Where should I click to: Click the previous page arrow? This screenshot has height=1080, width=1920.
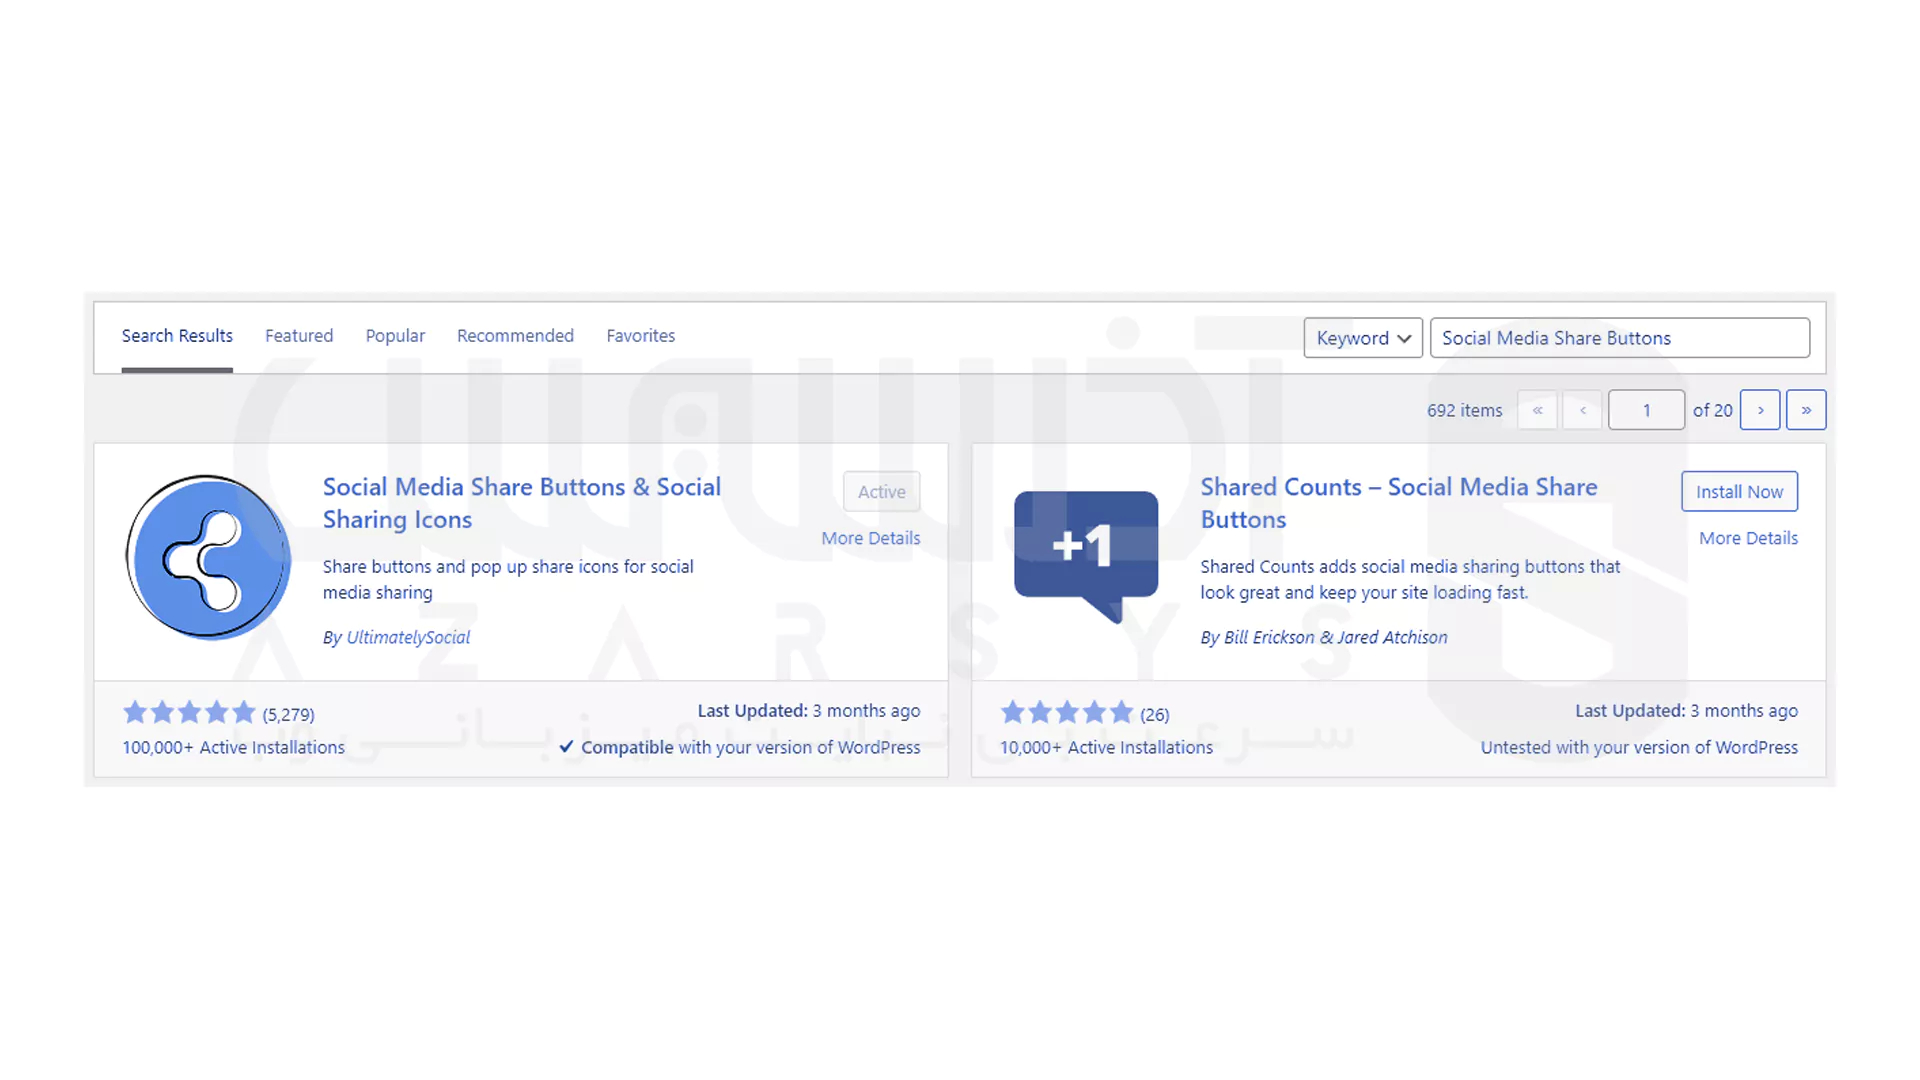[x=1582, y=410]
